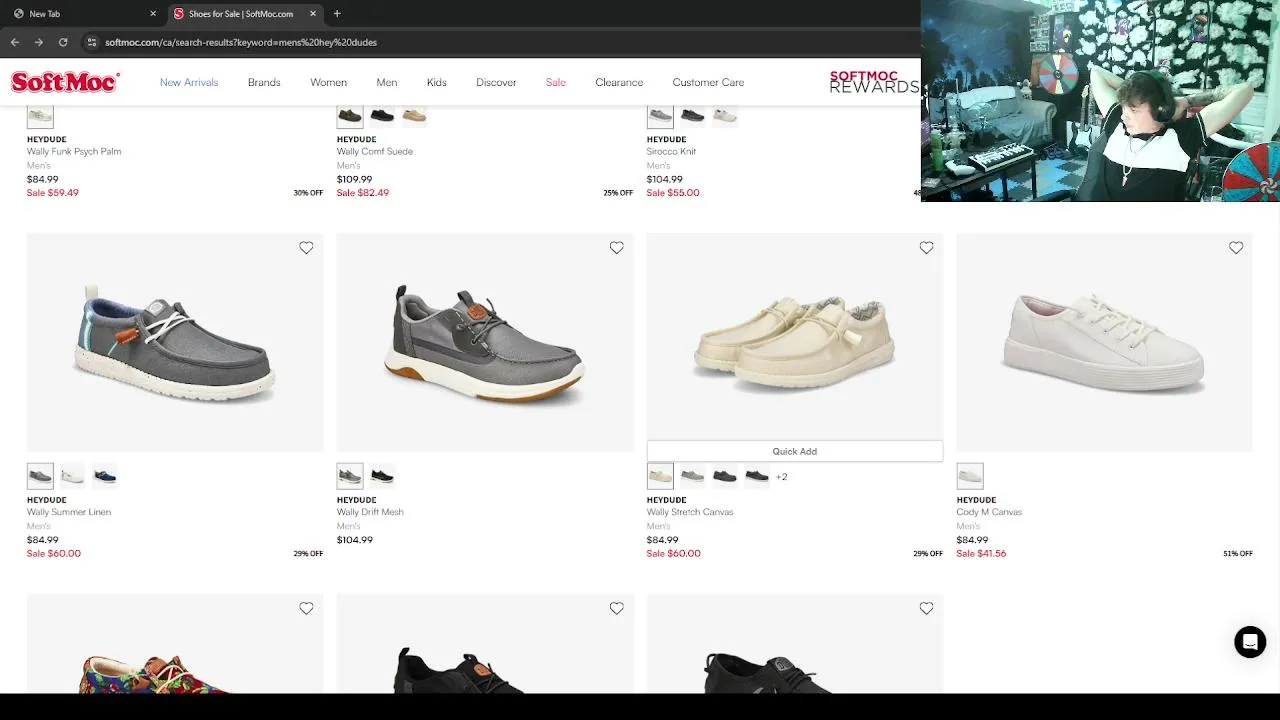1280x720 pixels.
Task: Click Sale $41.56 price on Cody M Canvas
Action: coord(981,553)
